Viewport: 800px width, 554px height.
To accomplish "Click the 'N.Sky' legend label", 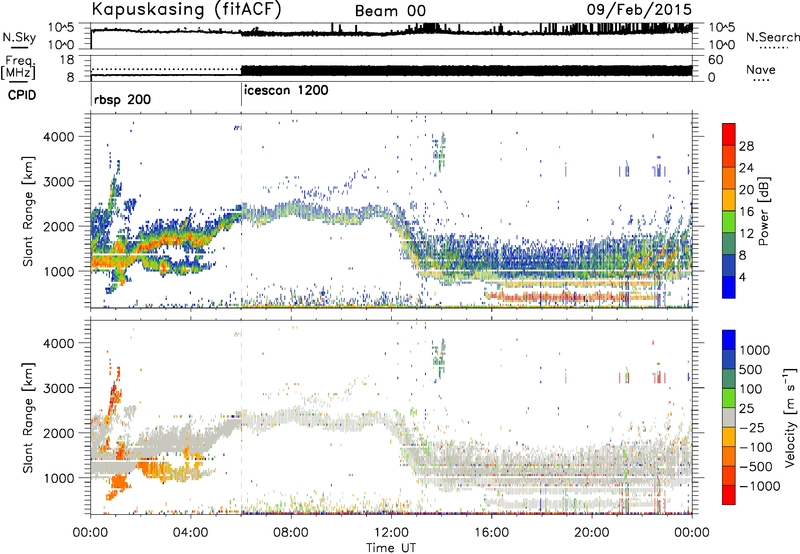I will [19, 37].
